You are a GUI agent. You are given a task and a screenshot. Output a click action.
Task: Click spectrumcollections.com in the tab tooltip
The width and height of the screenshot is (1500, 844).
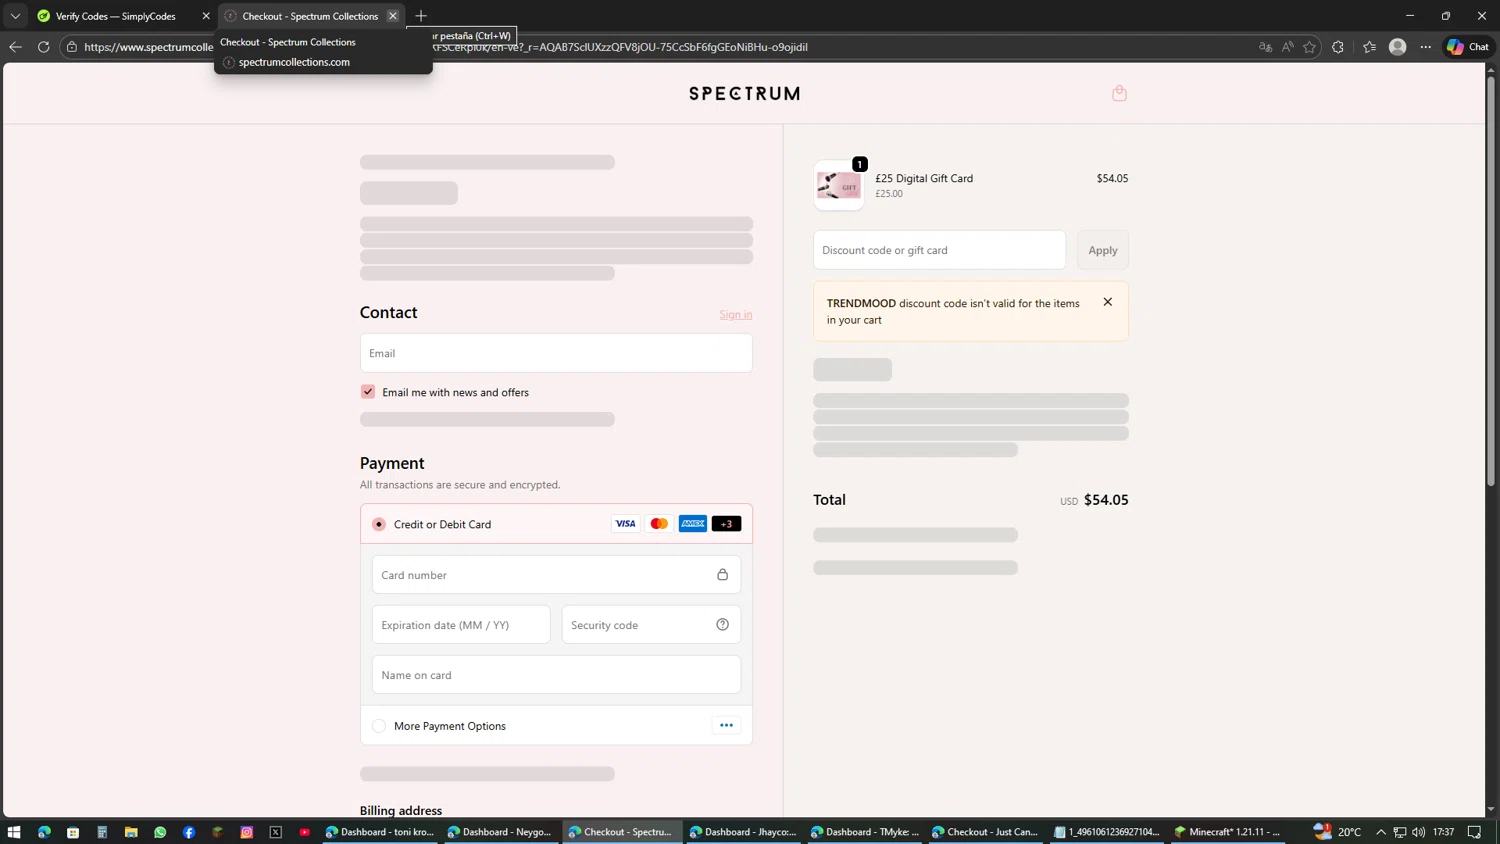point(294,62)
